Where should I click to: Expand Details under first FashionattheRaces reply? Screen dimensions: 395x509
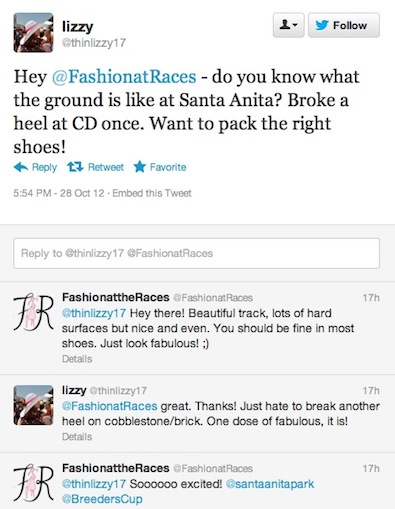pyautogui.click(x=77, y=359)
